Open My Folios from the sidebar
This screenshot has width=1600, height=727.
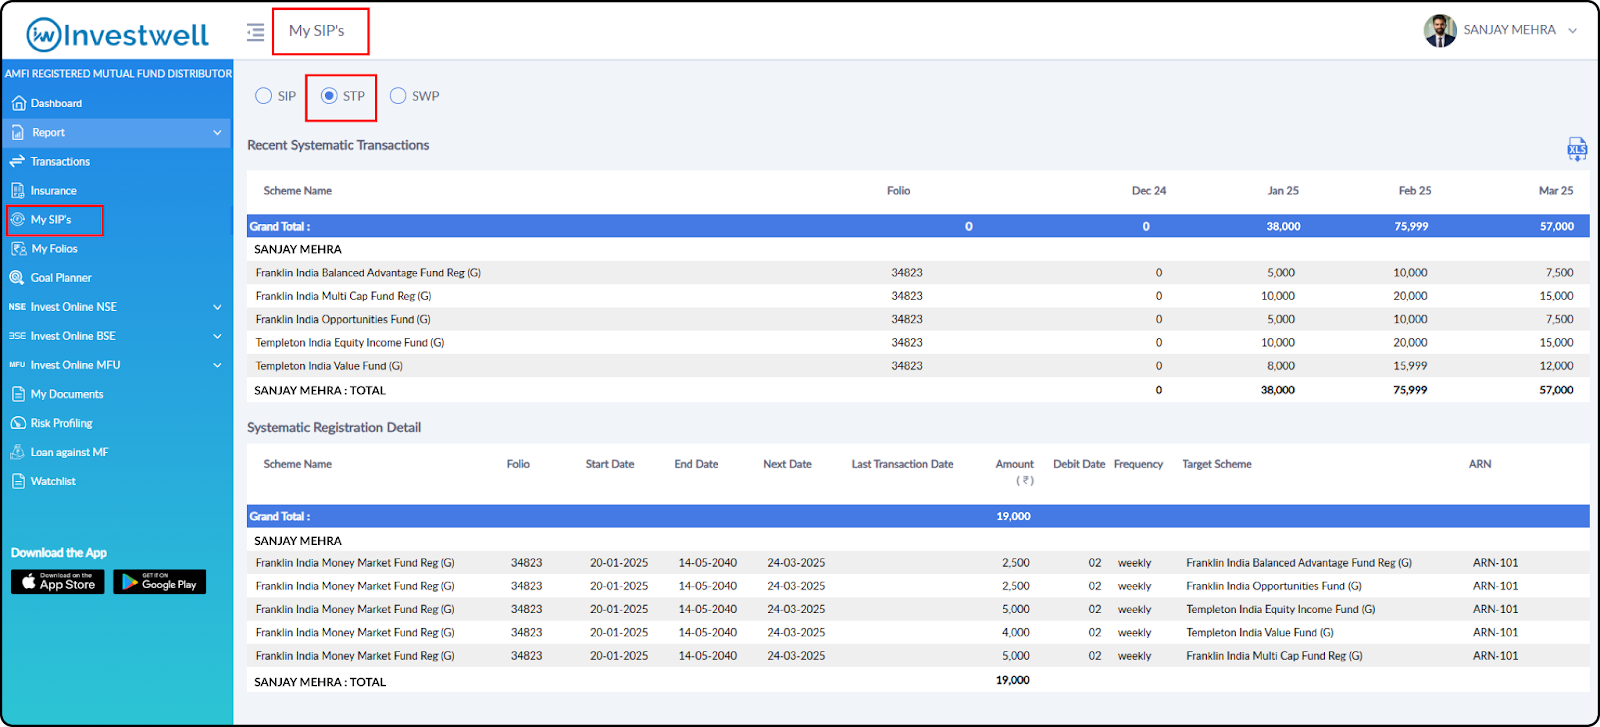54,248
